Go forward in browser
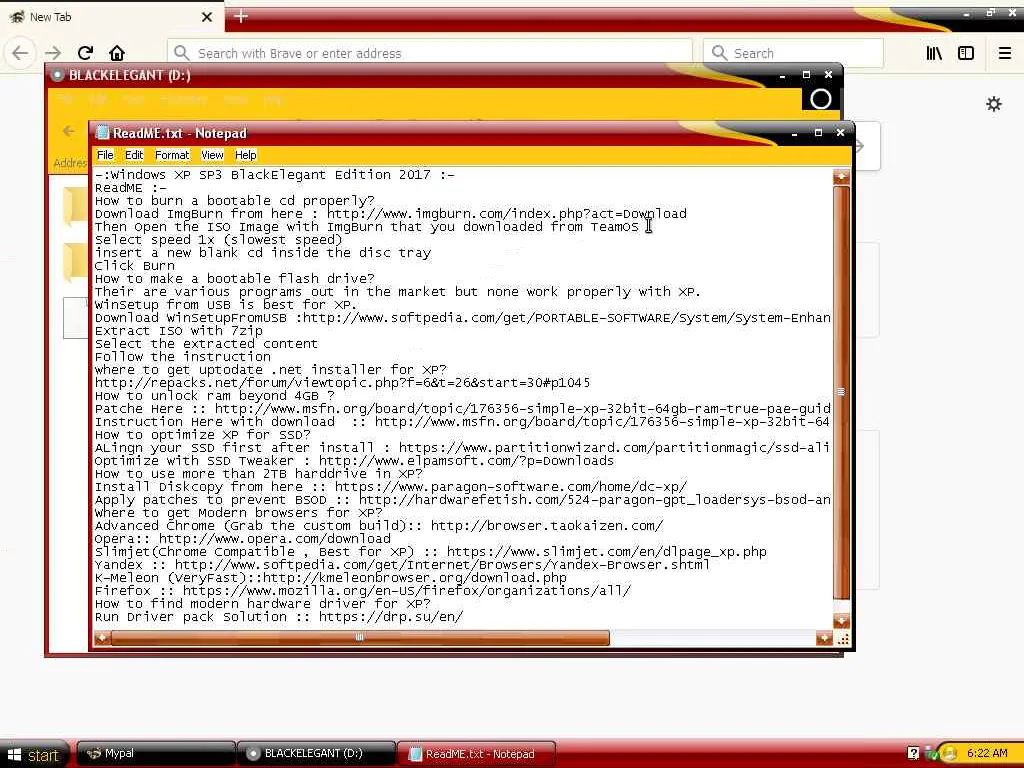The width and height of the screenshot is (1024, 768). [53, 53]
